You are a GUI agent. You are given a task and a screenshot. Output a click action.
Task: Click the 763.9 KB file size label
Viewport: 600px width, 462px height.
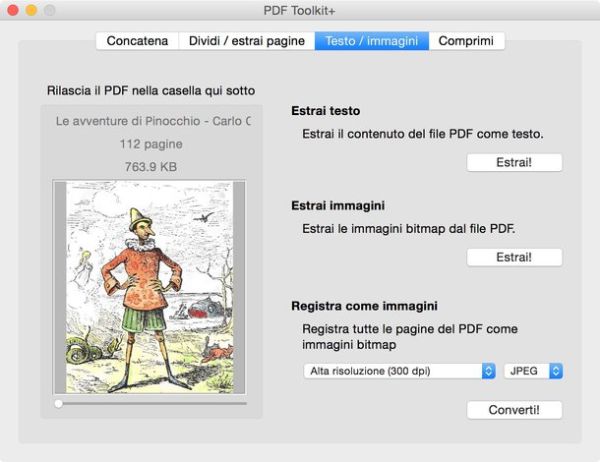coord(150,166)
